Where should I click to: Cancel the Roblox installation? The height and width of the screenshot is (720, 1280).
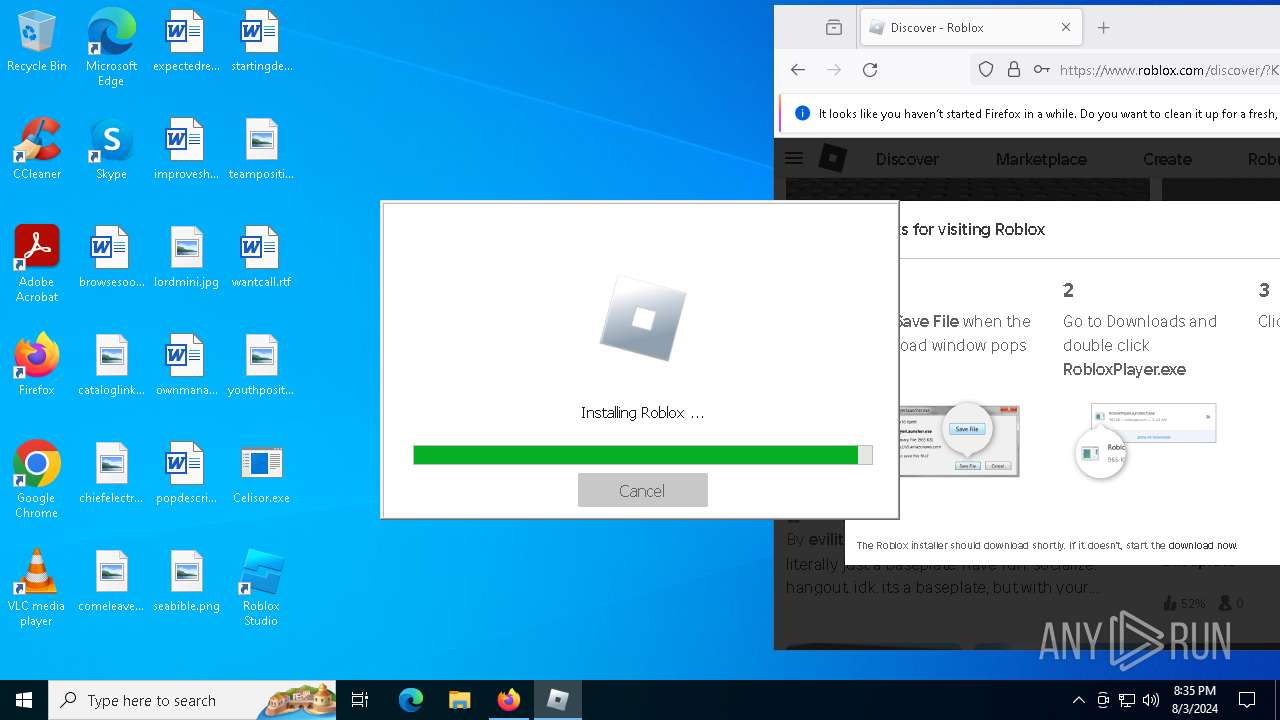[x=642, y=490]
